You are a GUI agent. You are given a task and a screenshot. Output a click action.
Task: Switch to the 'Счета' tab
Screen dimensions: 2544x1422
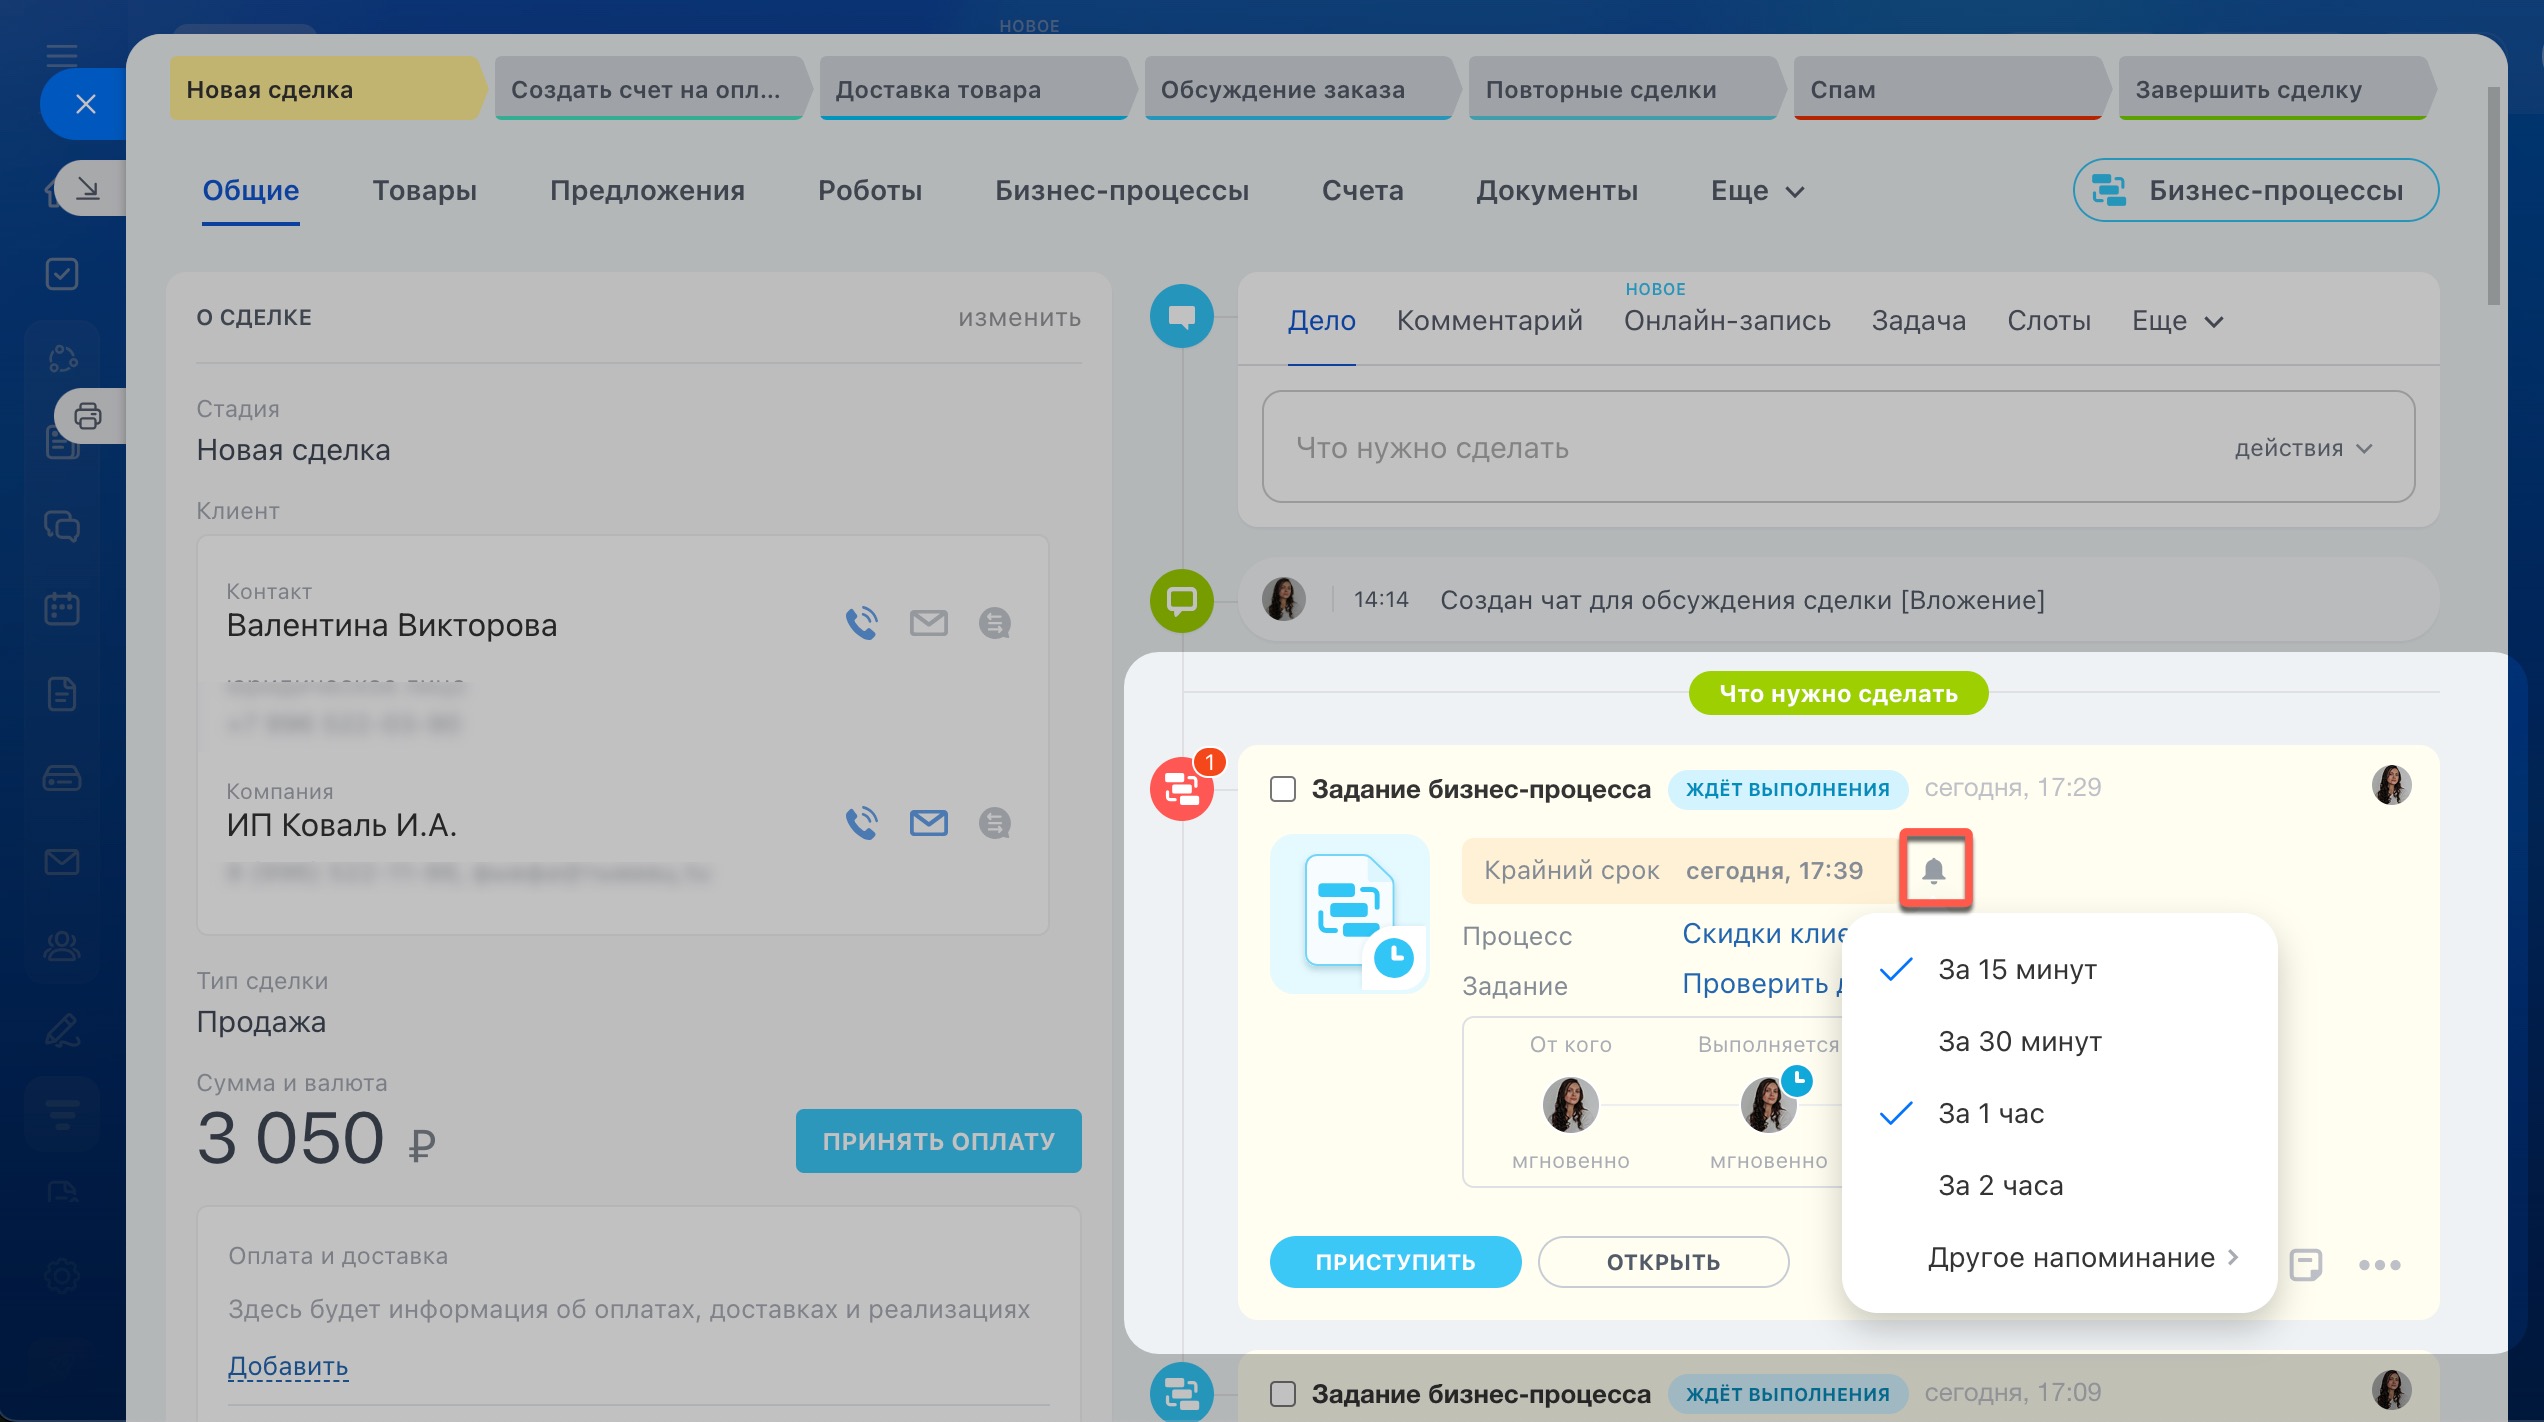pos(1362,190)
